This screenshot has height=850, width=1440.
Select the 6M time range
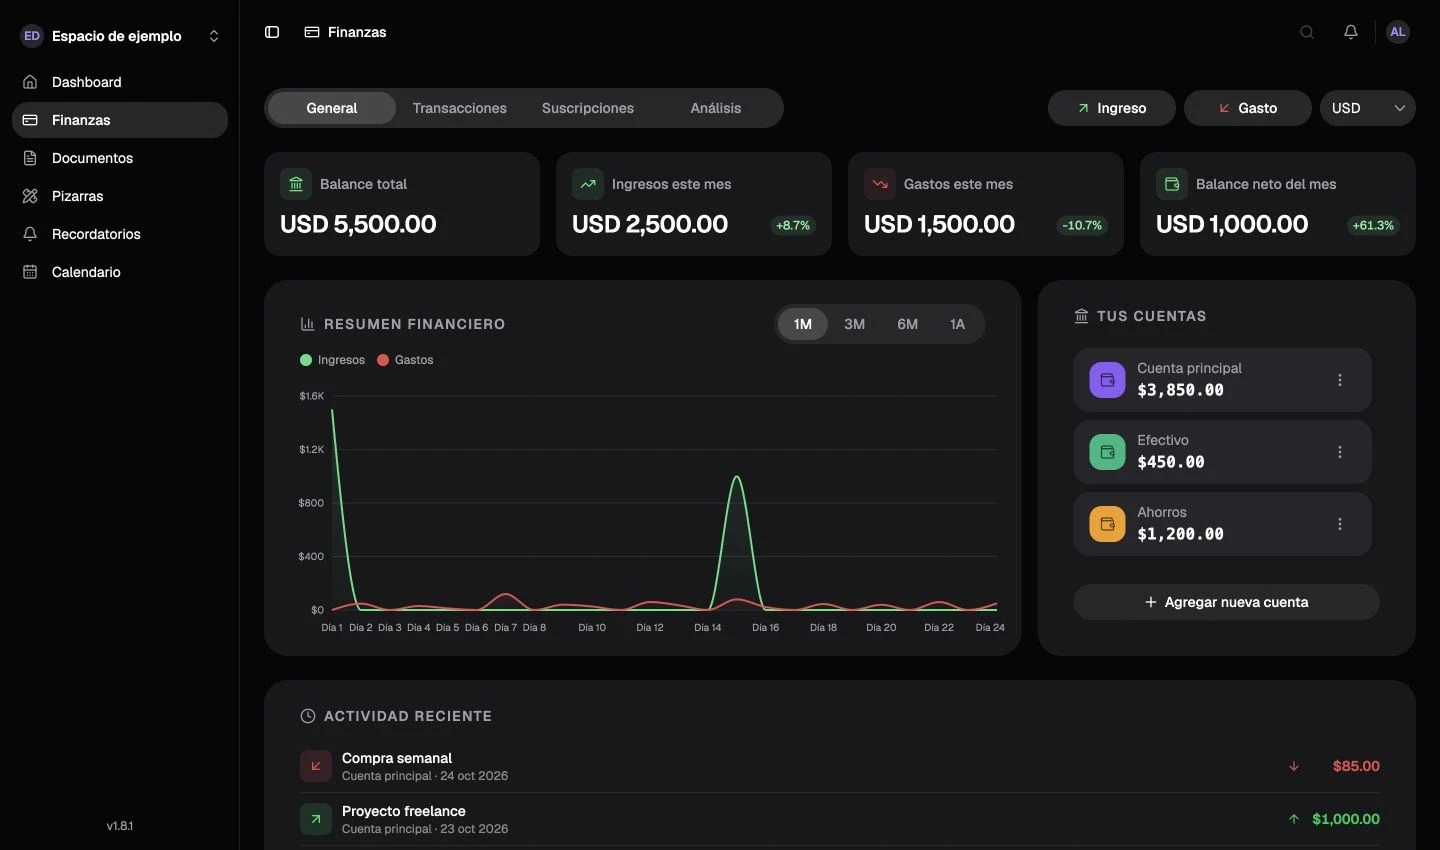(x=907, y=324)
